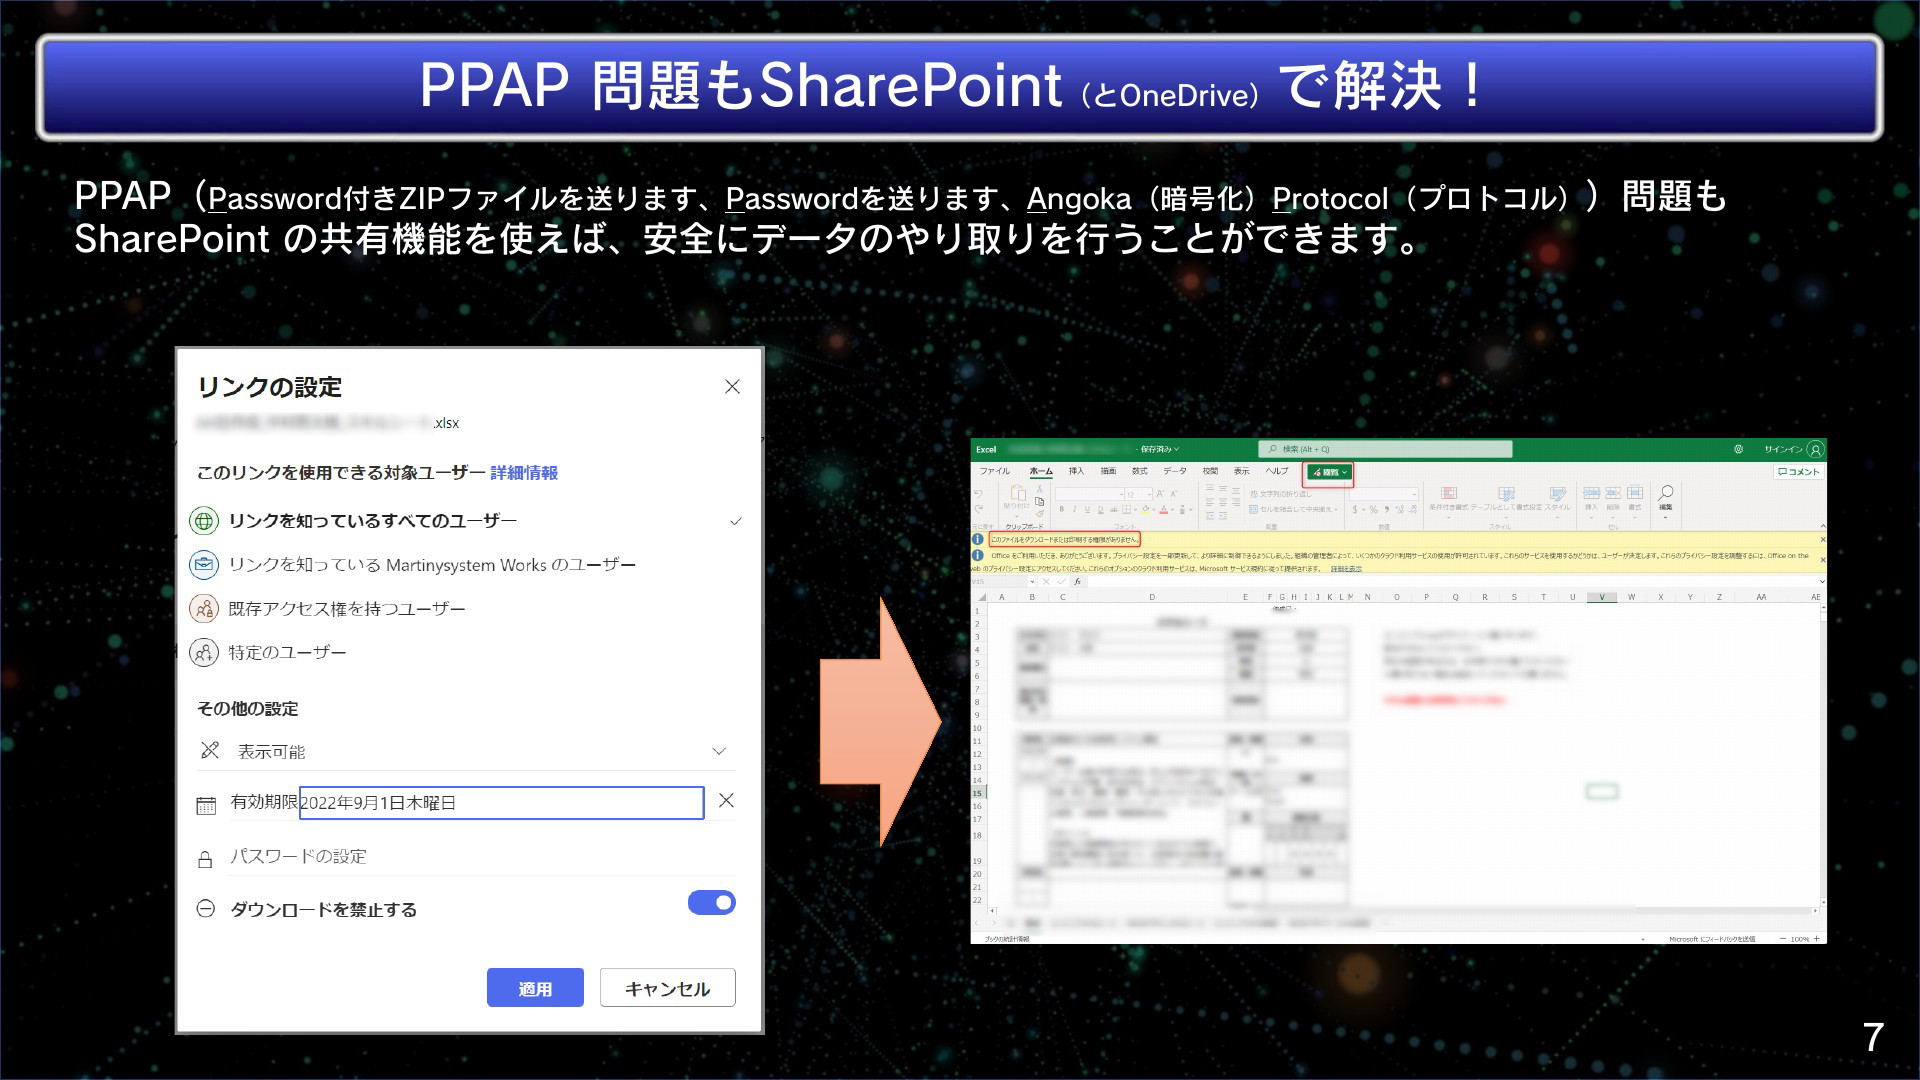Click the サインイン account button
Screen dimensions: 1920x1080
1794,449
